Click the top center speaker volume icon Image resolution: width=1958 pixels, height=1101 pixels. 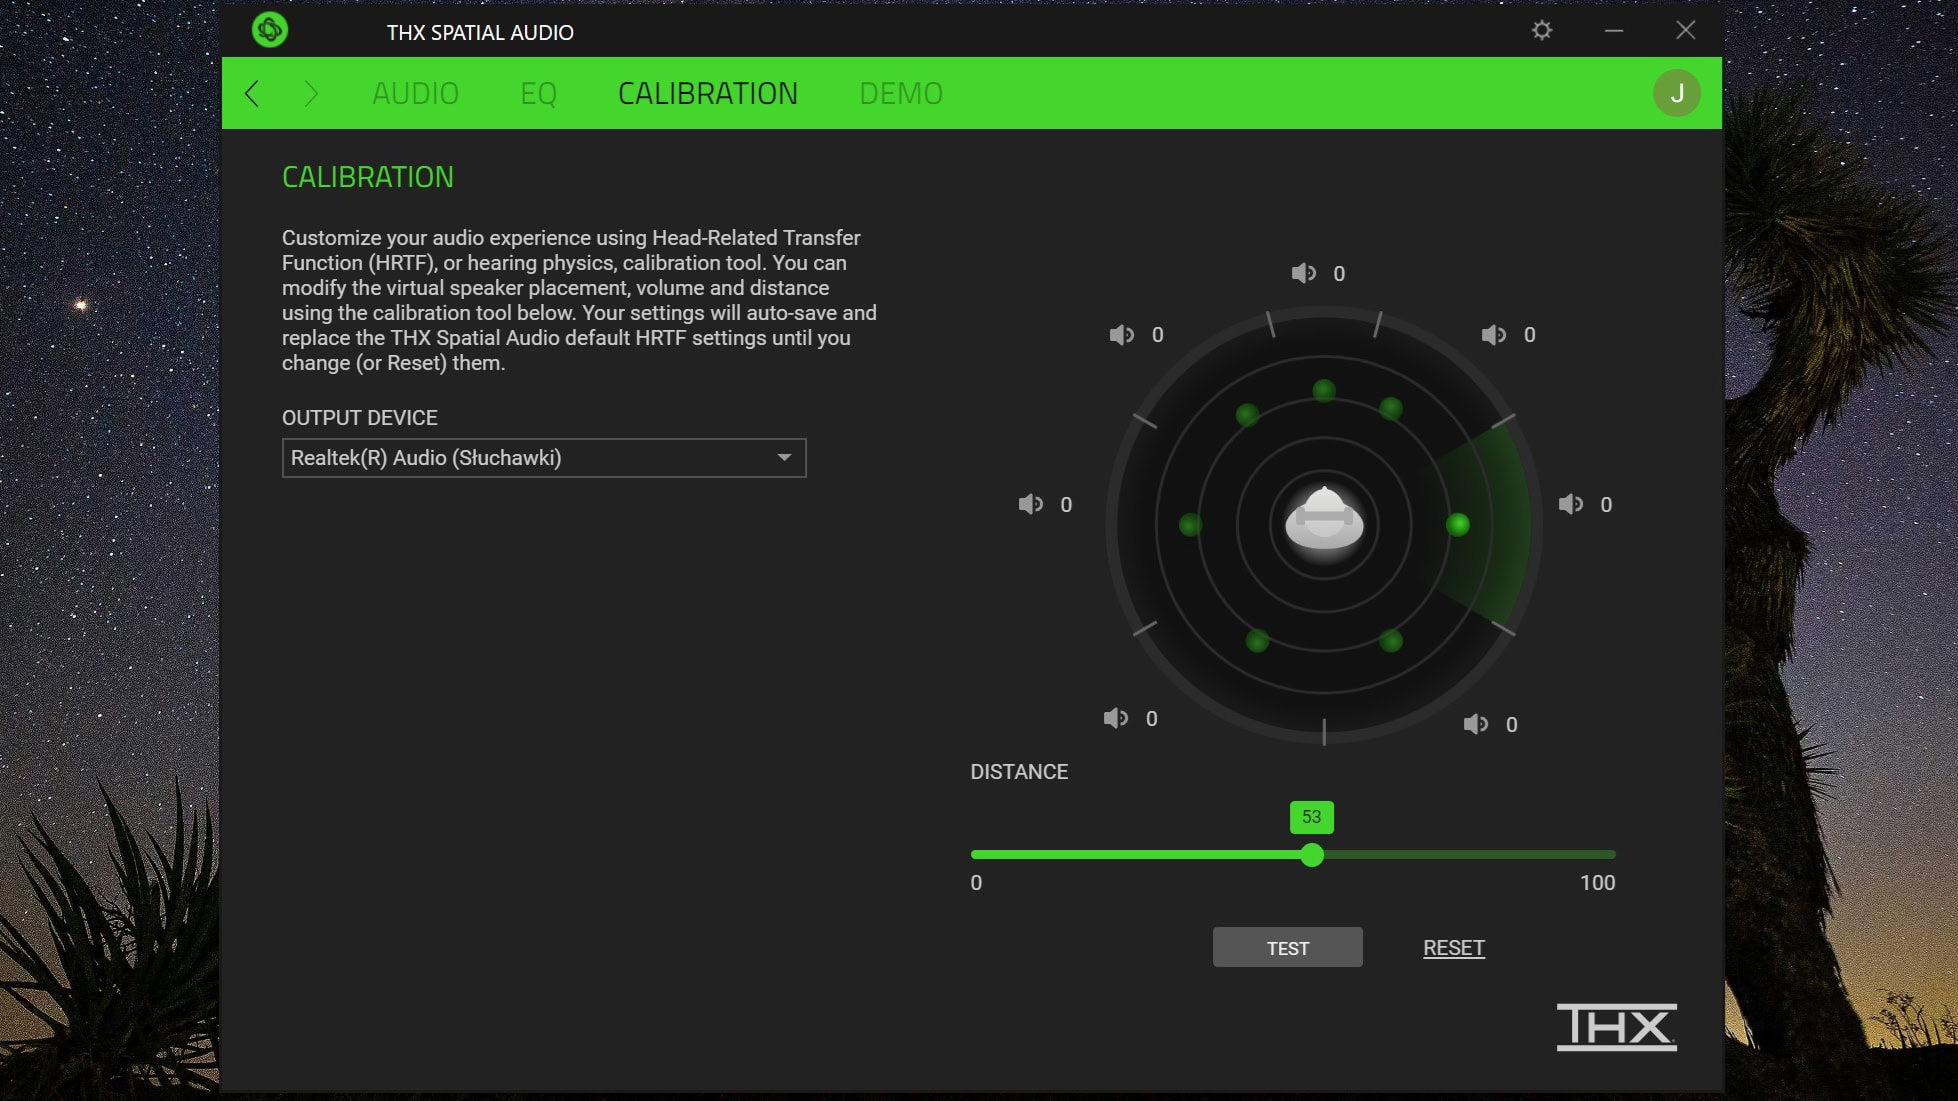tap(1304, 273)
